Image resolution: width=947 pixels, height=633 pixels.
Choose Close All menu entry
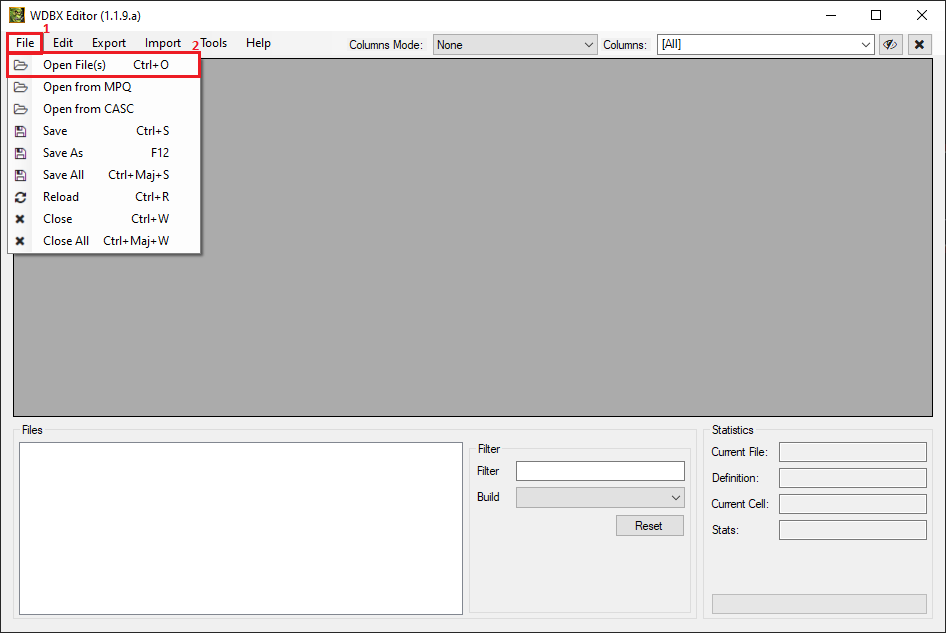pos(103,241)
